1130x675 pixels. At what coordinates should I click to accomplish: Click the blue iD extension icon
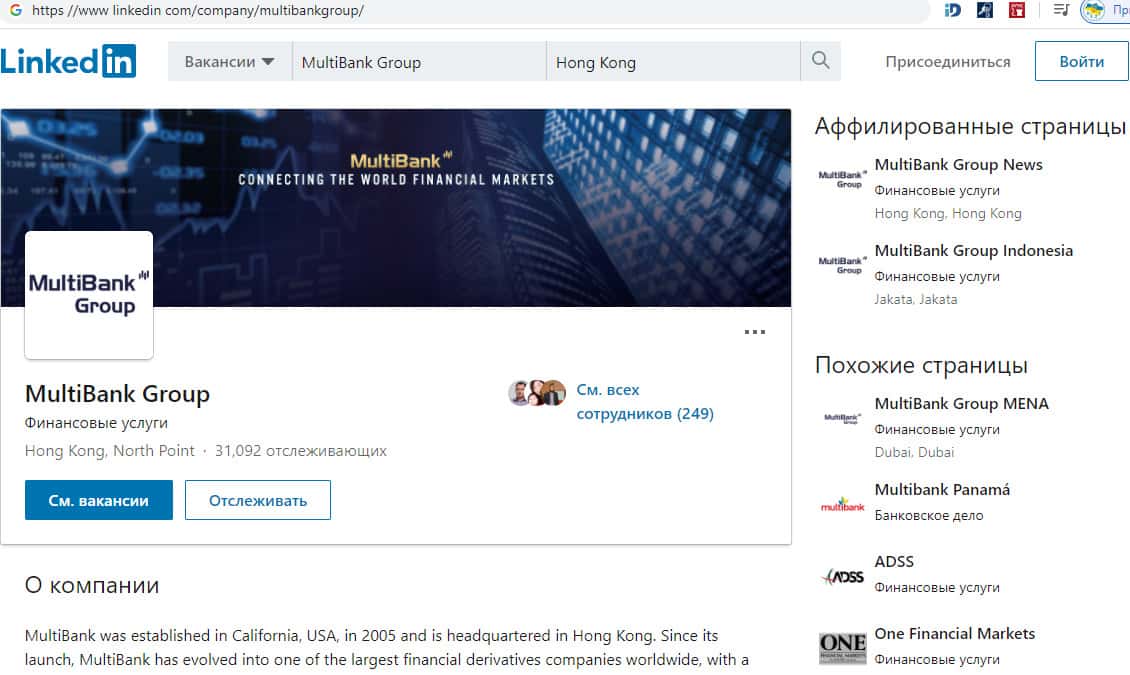[x=953, y=11]
